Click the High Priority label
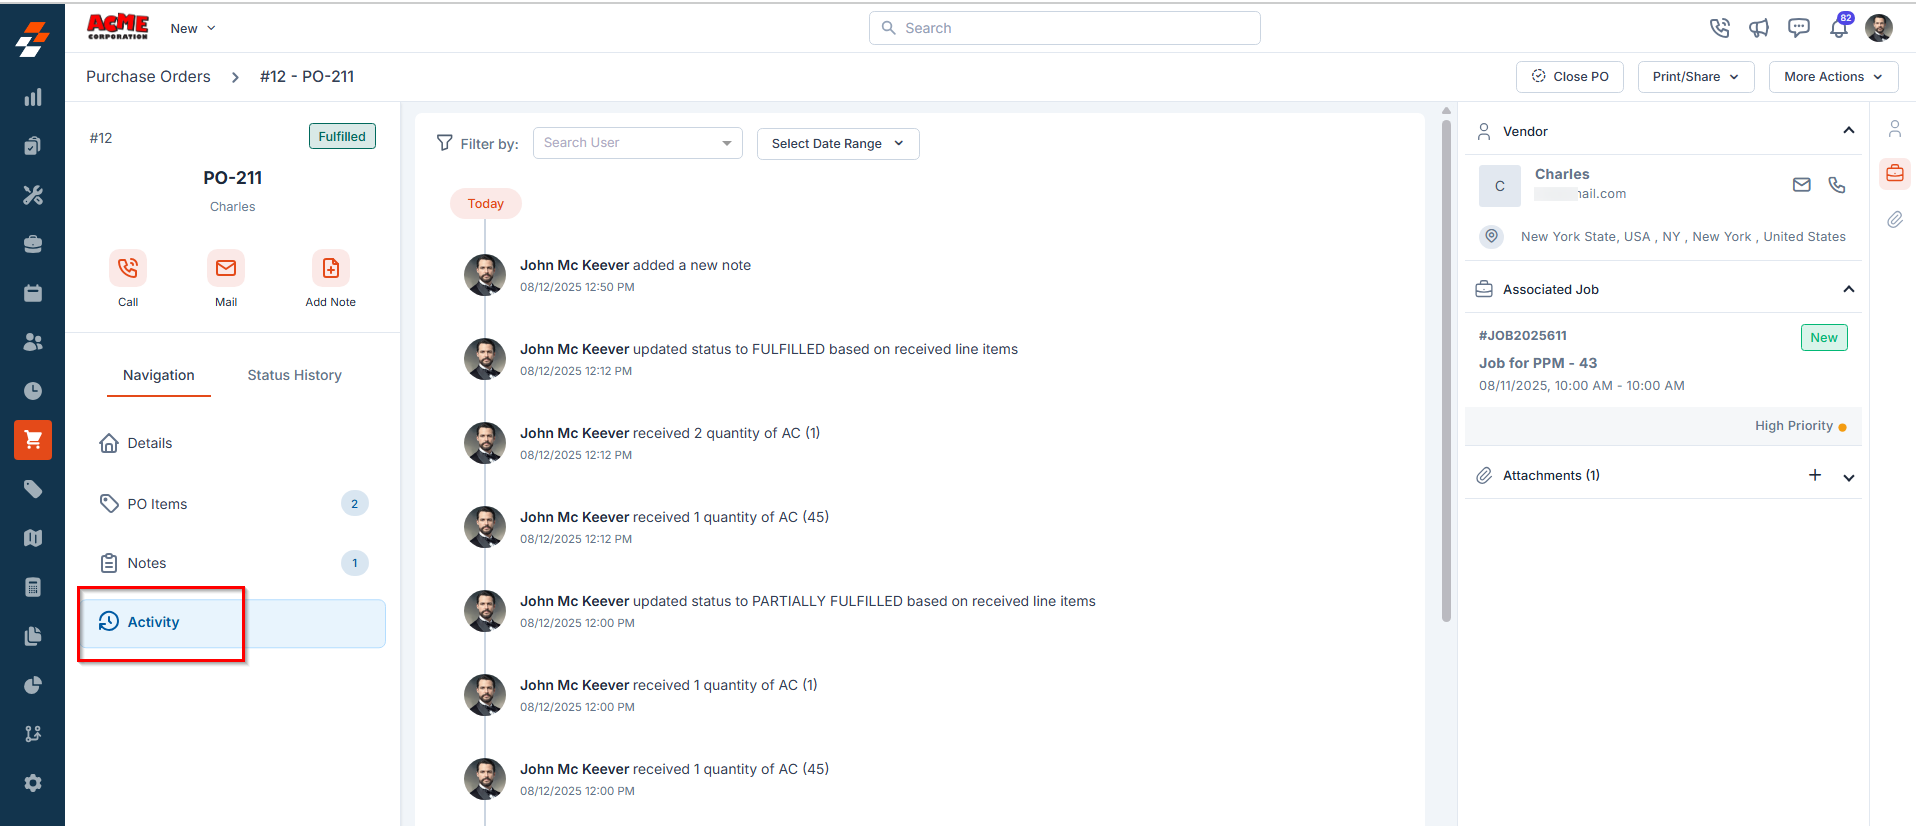This screenshot has height=826, width=1916. click(1794, 426)
